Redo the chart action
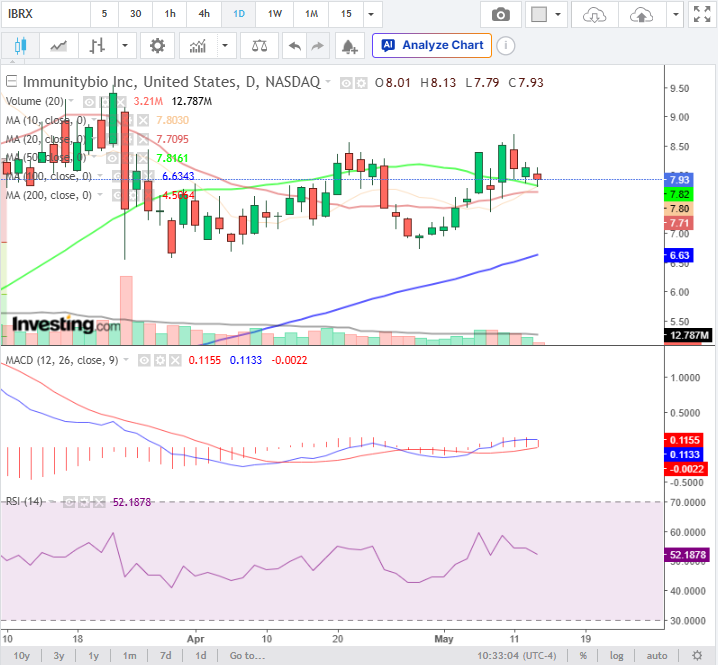Screen dimensions: 718x665 [317, 46]
